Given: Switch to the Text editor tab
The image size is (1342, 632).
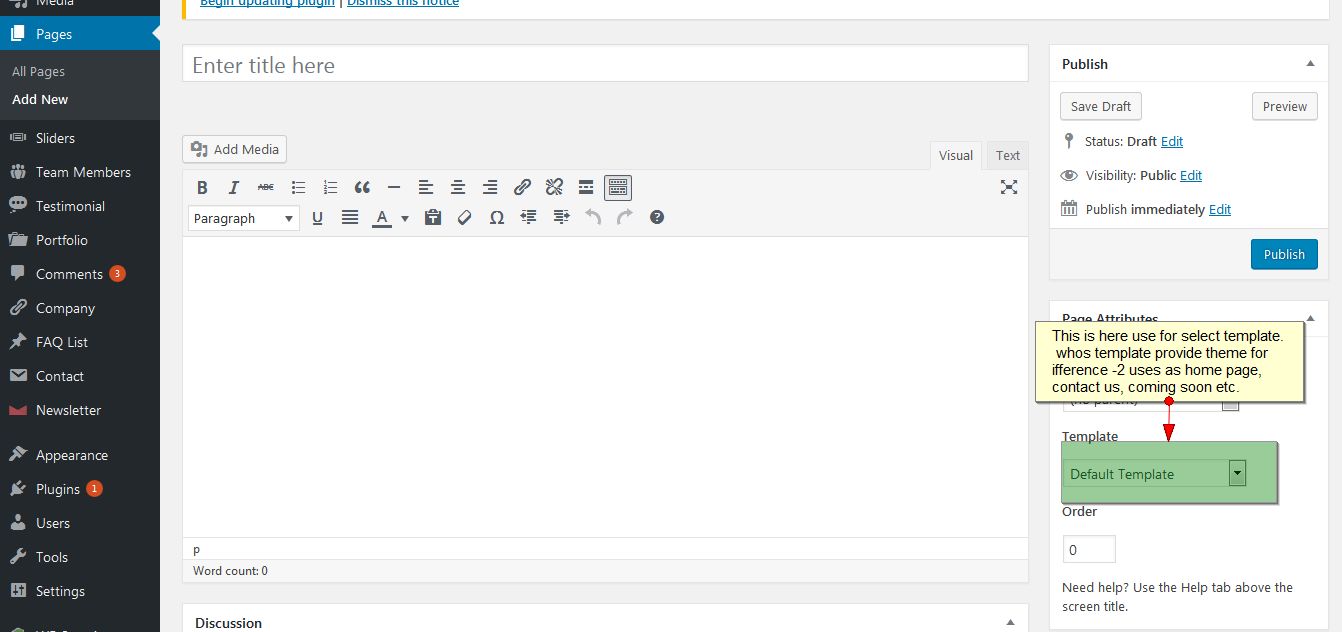Looking at the screenshot, I should pos(1007,155).
